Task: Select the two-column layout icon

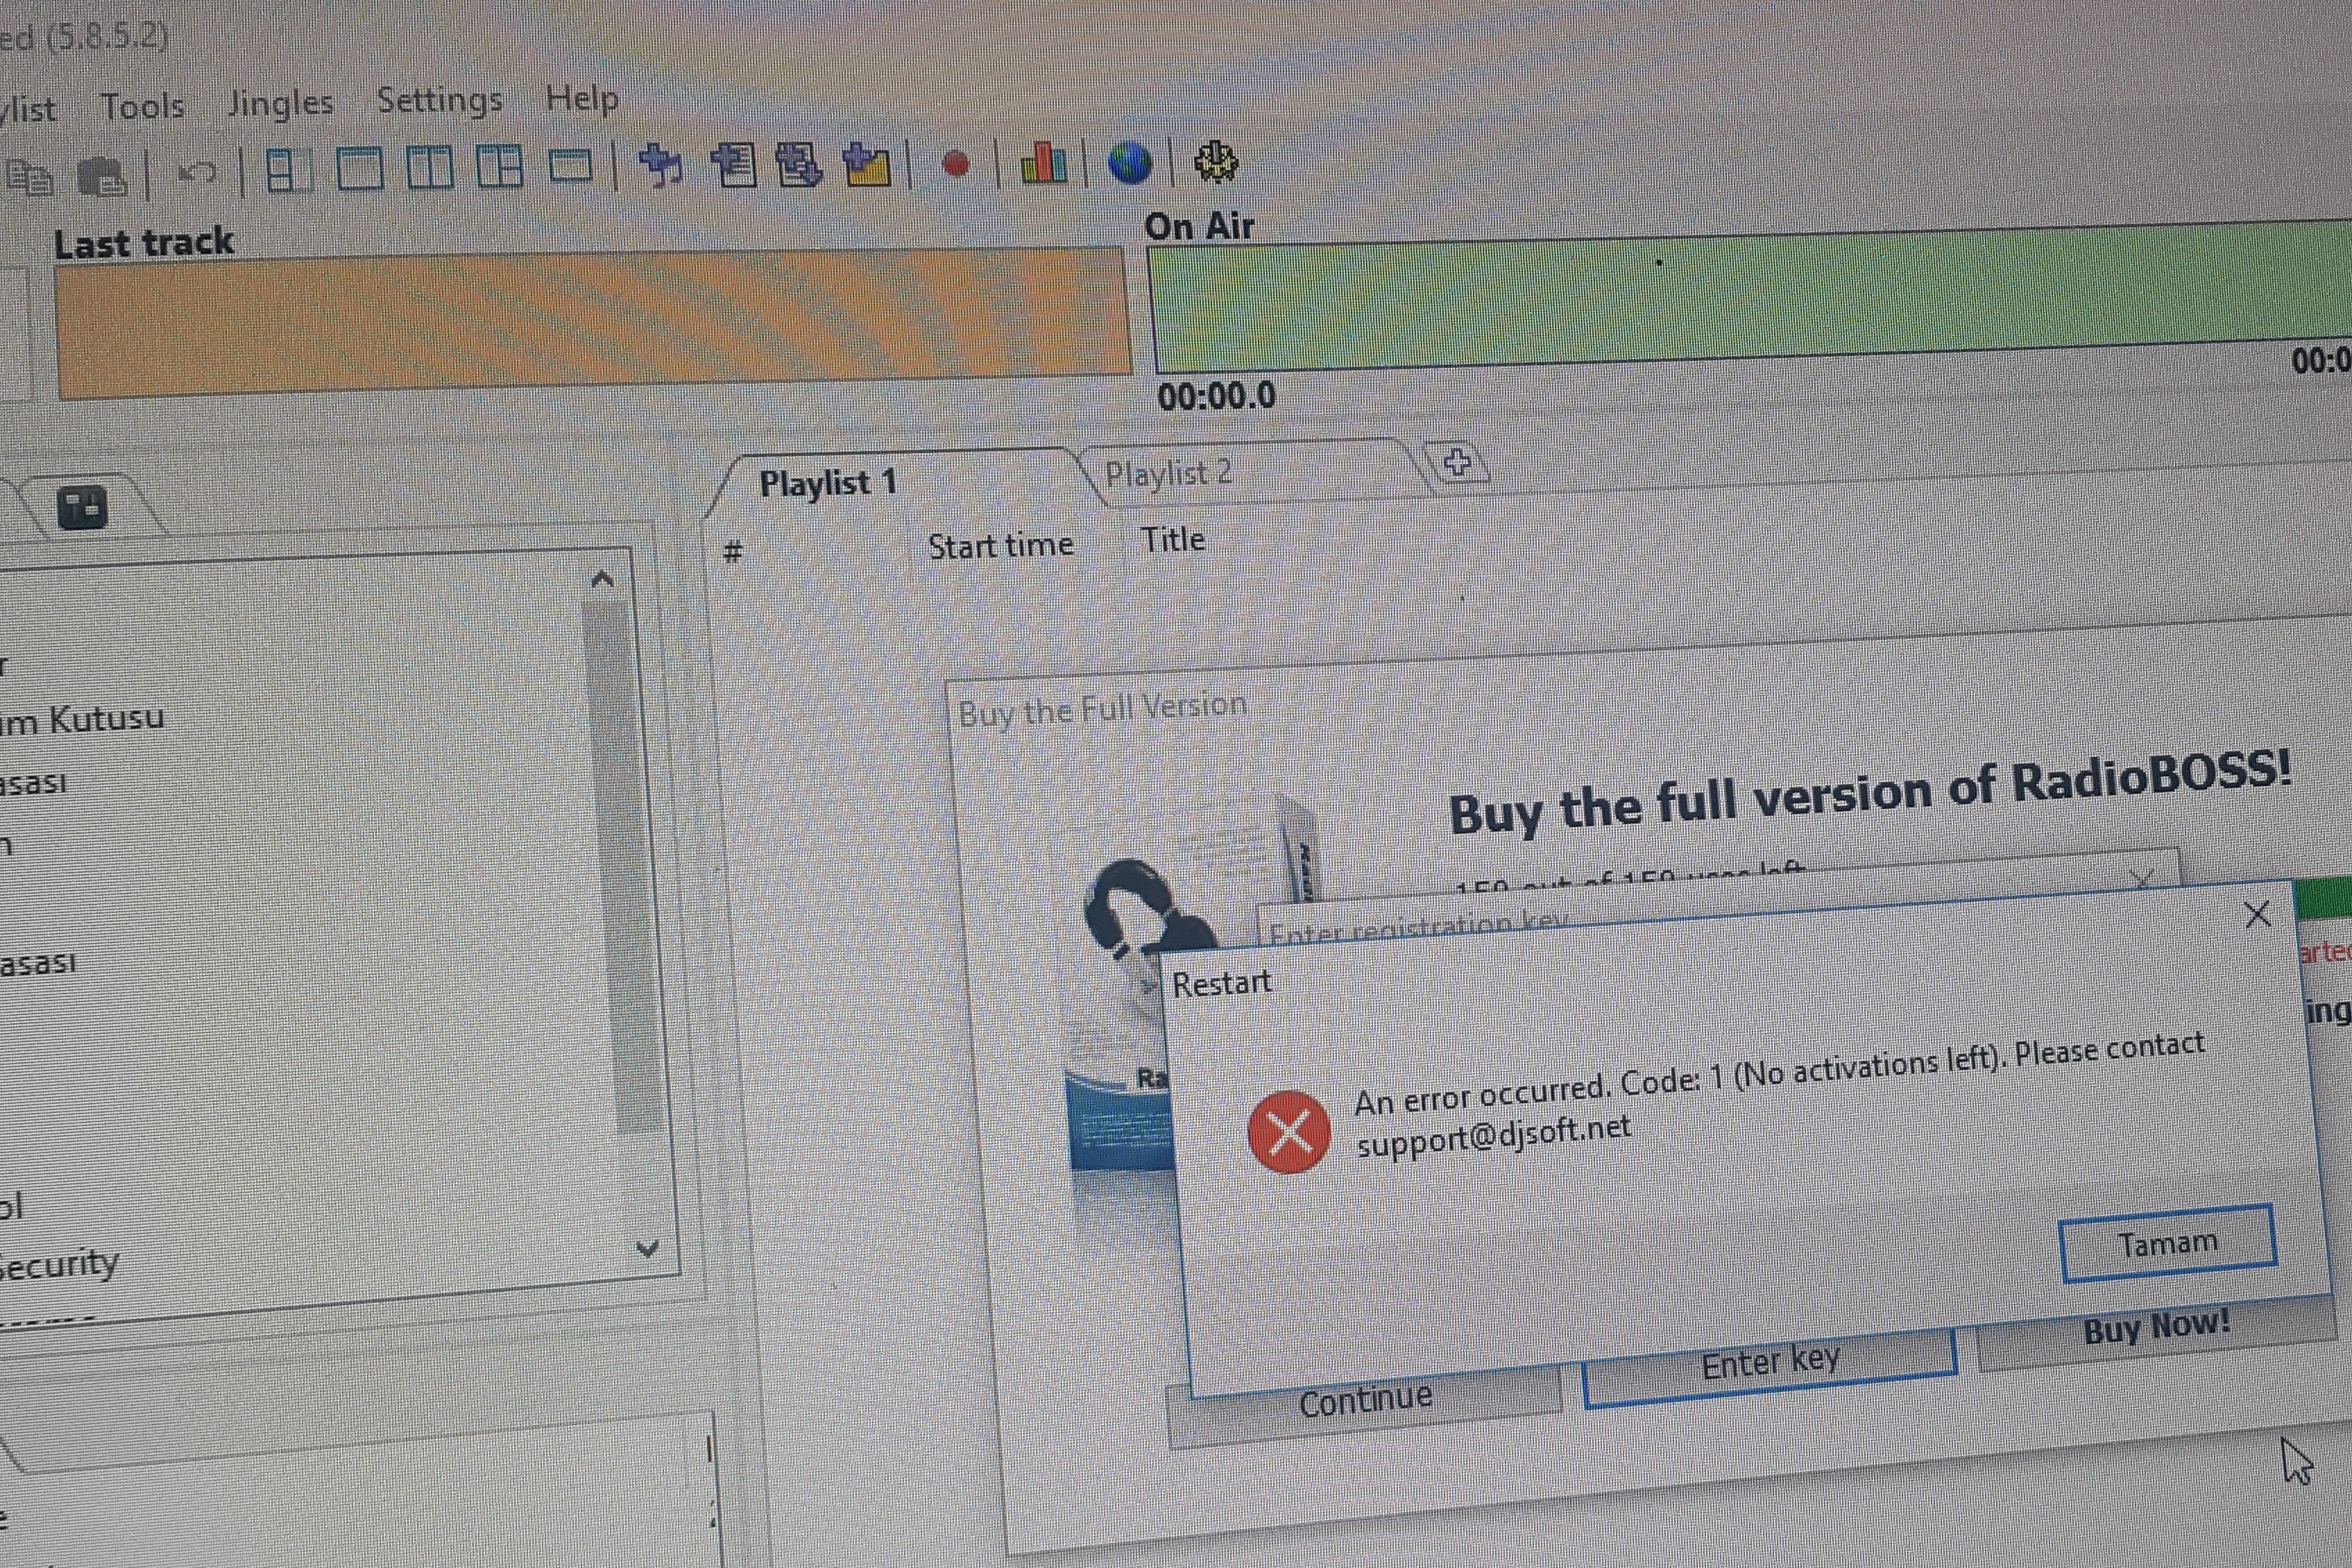Action: 430,167
